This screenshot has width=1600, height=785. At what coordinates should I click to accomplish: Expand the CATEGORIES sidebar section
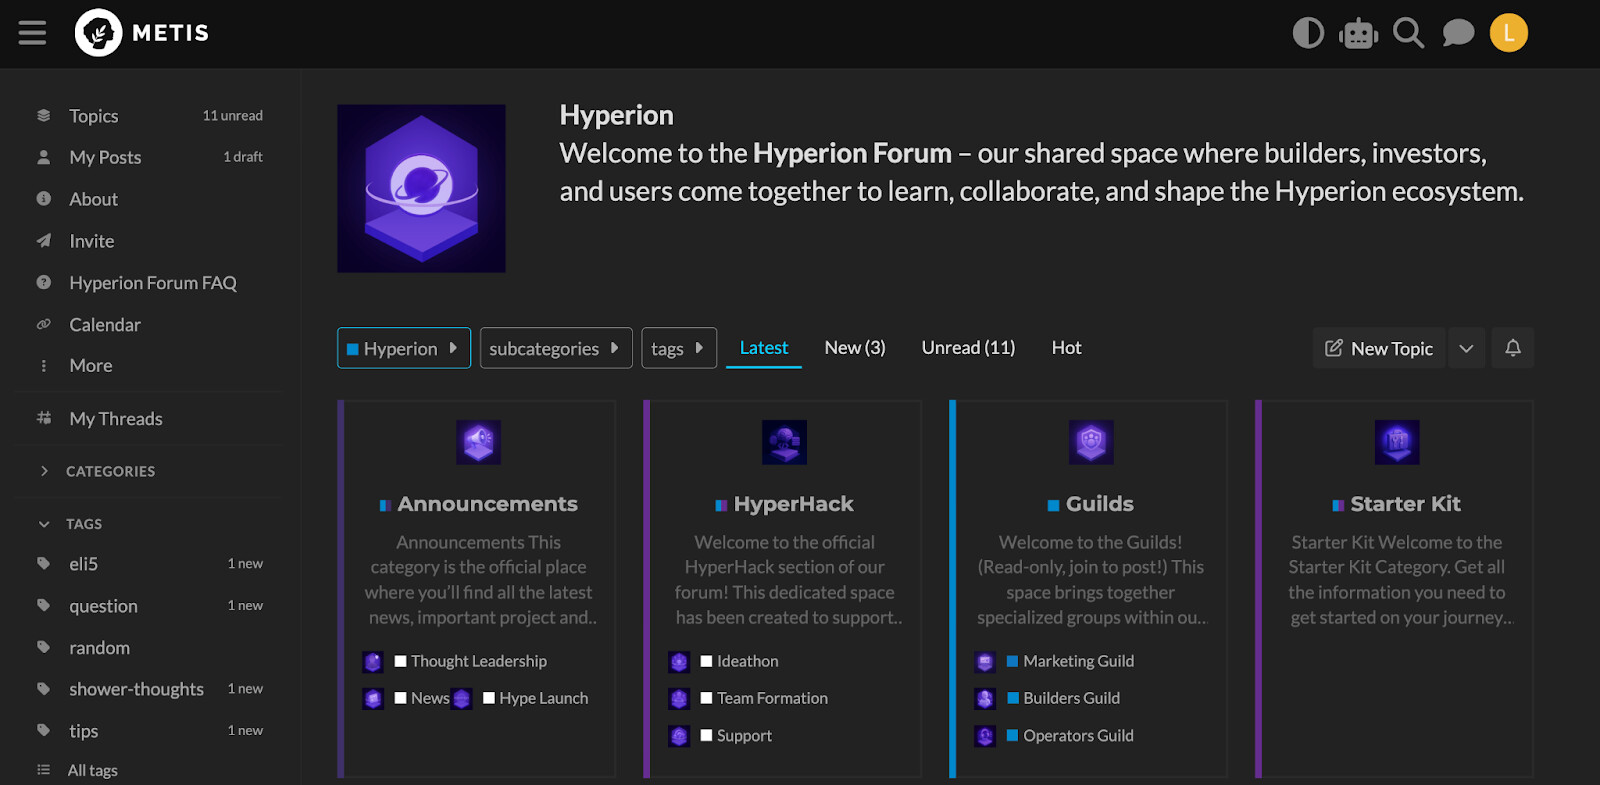[x=44, y=471]
